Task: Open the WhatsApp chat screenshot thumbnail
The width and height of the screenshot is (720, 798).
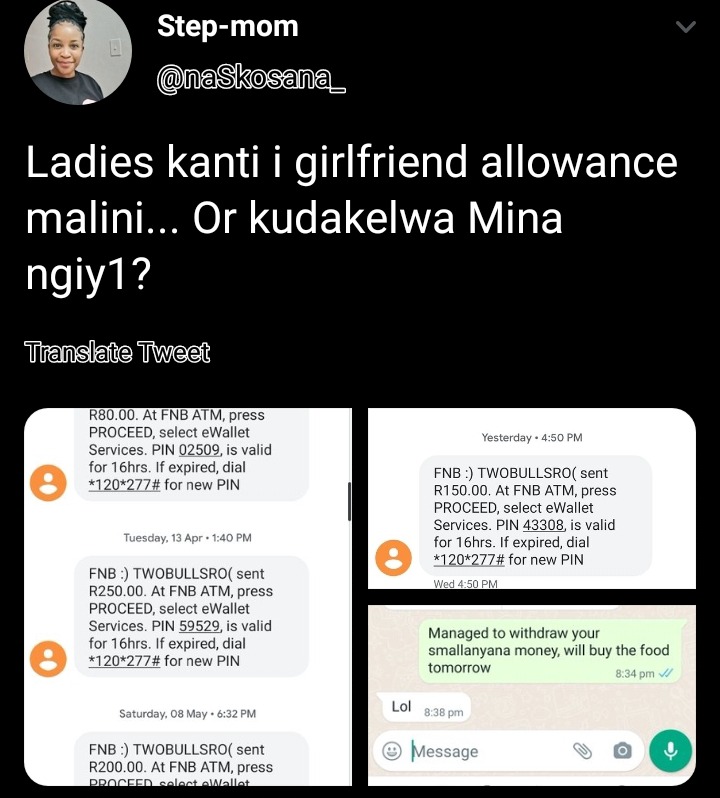Action: coord(532,695)
